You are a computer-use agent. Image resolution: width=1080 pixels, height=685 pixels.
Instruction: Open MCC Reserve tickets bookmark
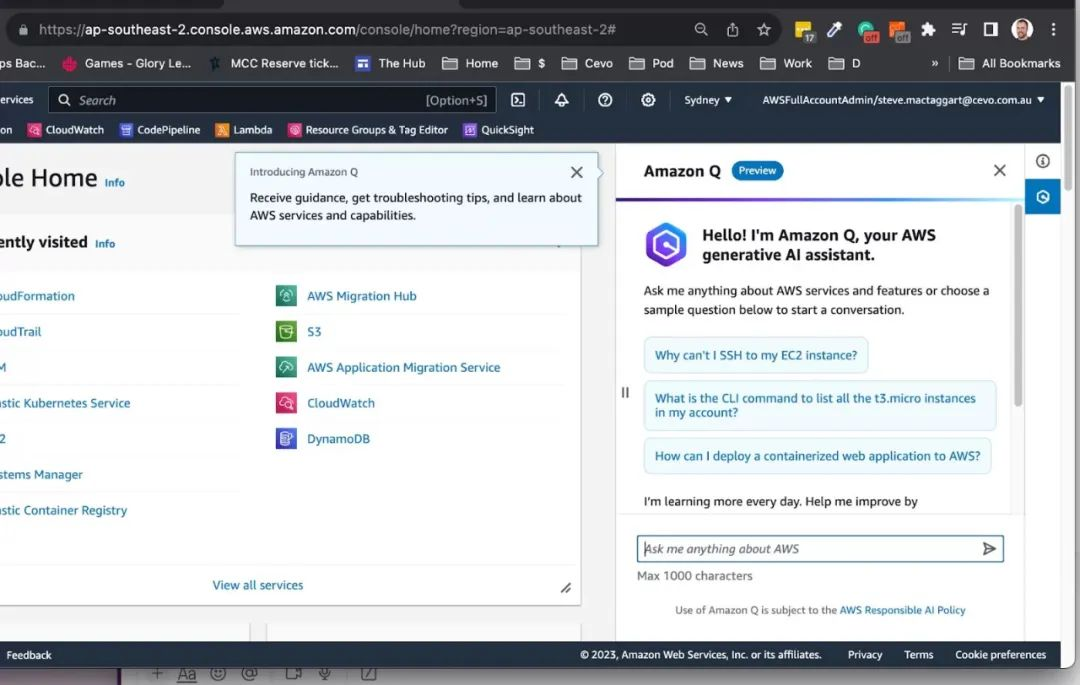pos(273,63)
